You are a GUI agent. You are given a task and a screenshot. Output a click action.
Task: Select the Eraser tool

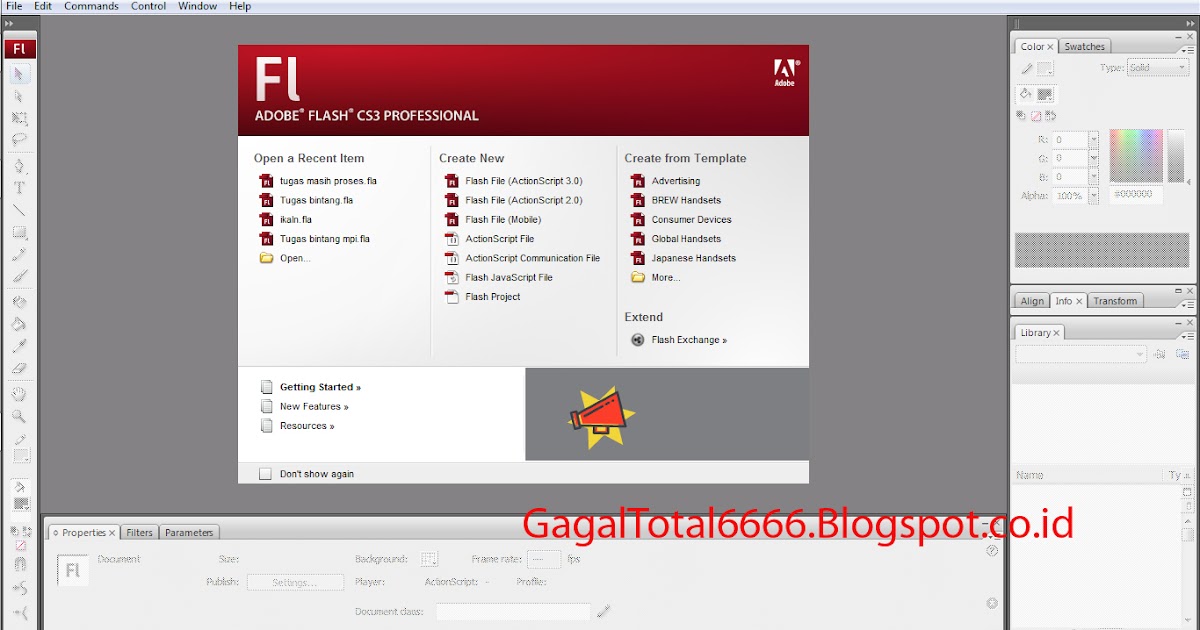19,368
